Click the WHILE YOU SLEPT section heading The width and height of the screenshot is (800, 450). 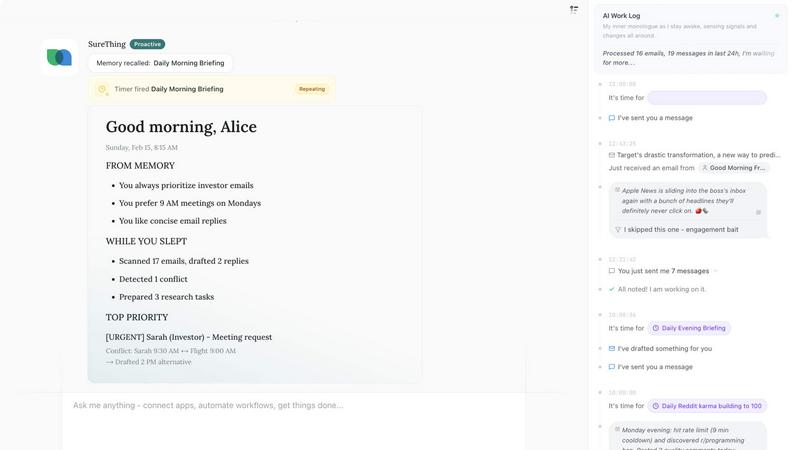[x=146, y=241]
